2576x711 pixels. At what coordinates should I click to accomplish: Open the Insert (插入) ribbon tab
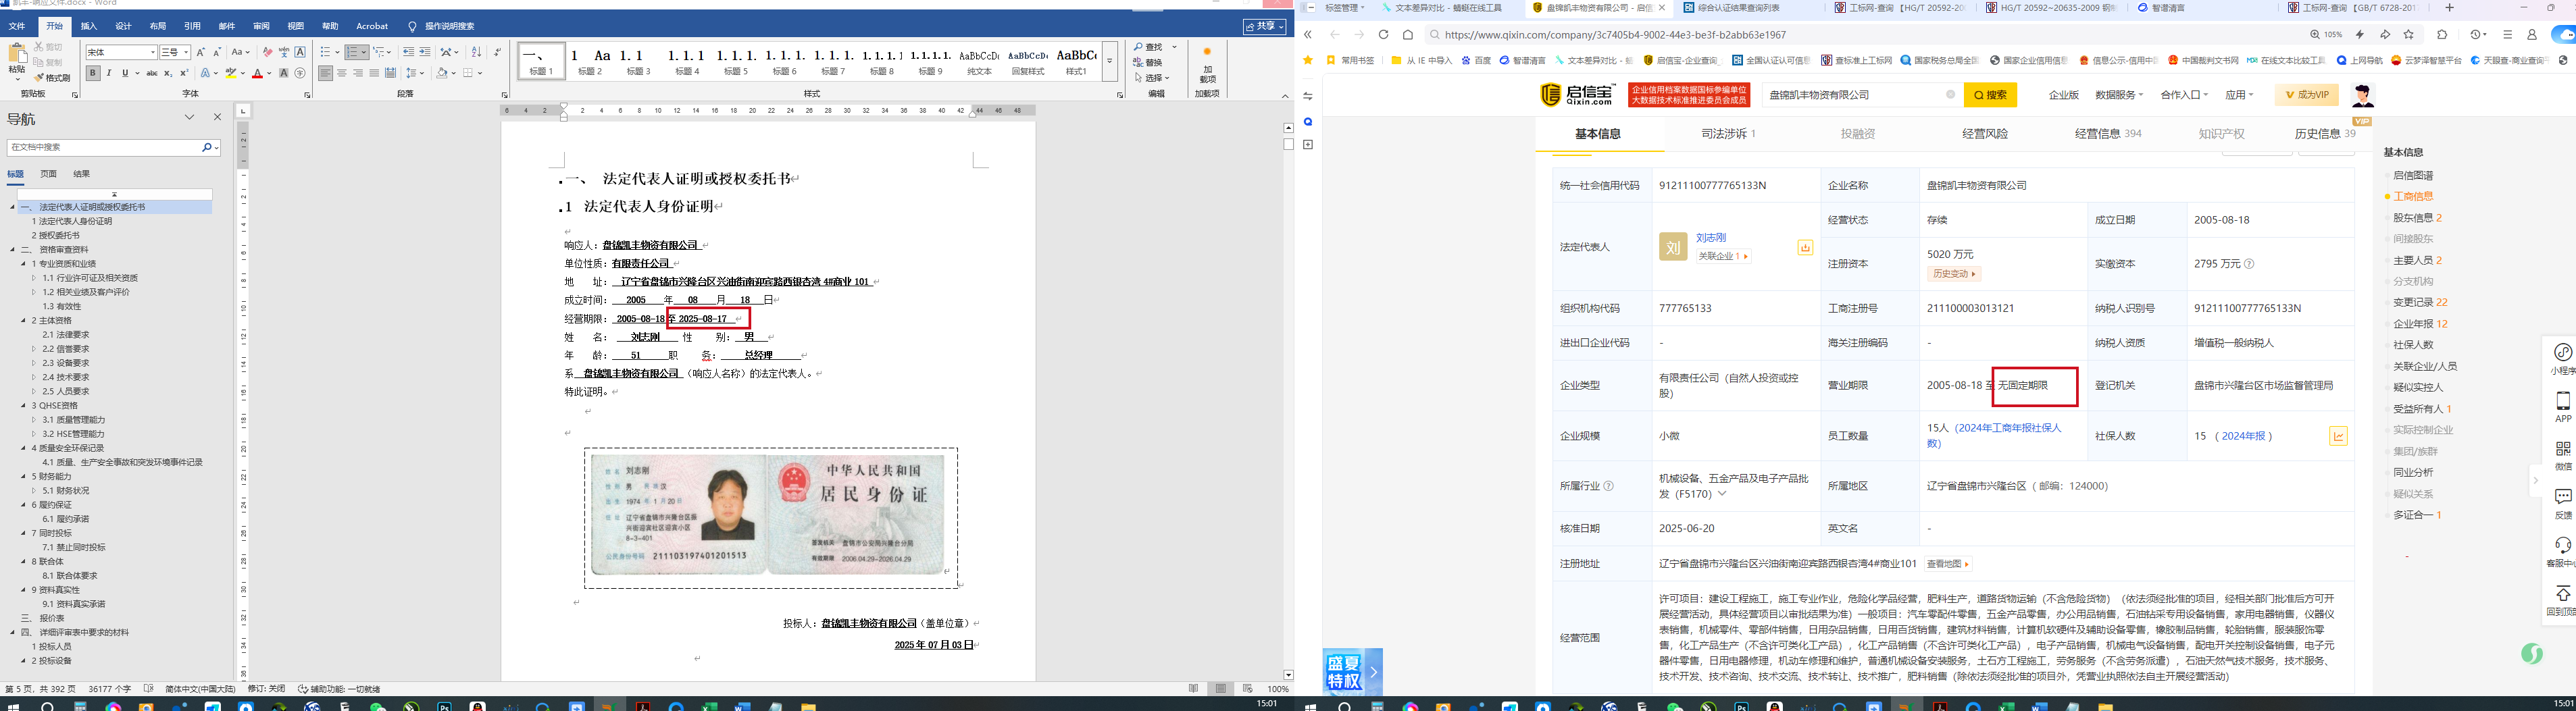pyautogui.click(x=89, y=26)
